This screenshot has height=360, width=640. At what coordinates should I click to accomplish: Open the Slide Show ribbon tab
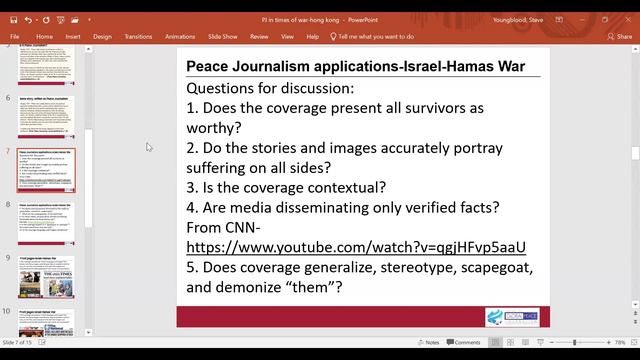pyautogui.click(x=222, y=36)
